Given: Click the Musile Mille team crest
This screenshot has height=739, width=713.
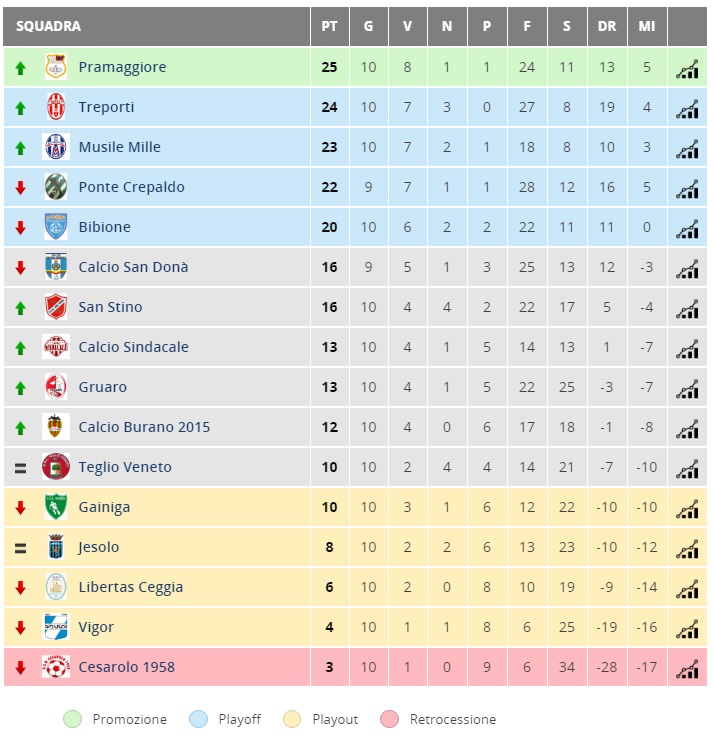Looking at the screenshot, I should coord(56,147).
